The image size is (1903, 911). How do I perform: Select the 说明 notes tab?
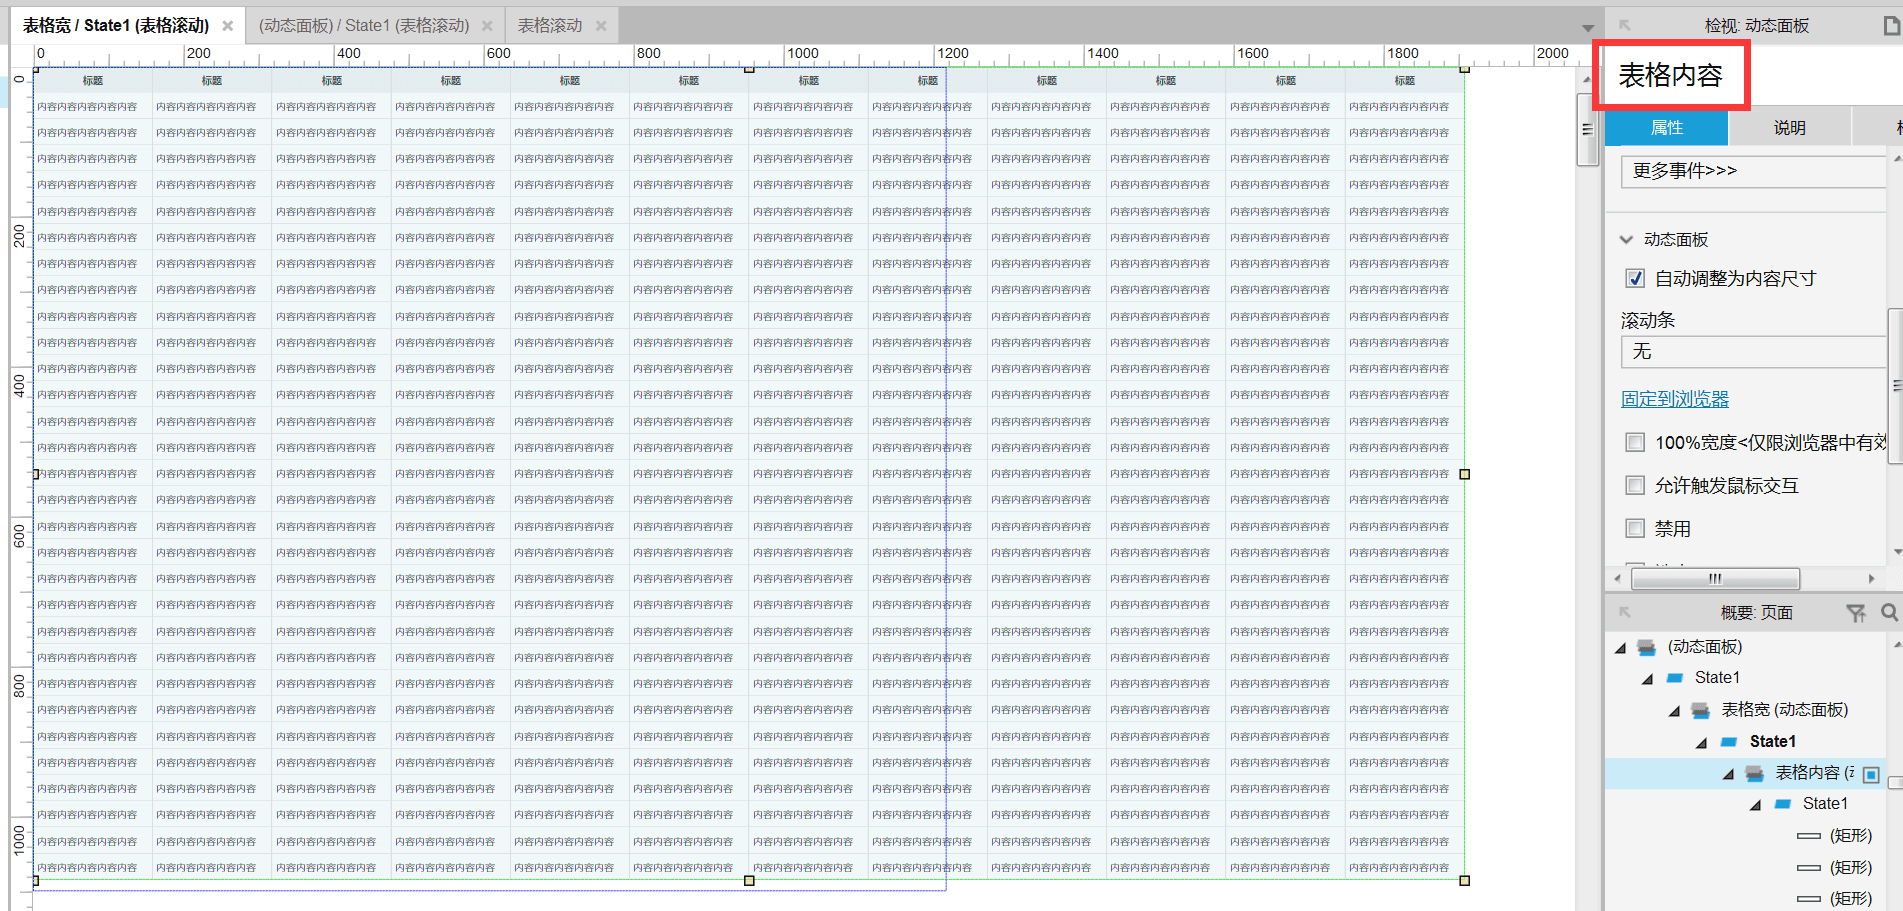click(x=1790, y=128)
